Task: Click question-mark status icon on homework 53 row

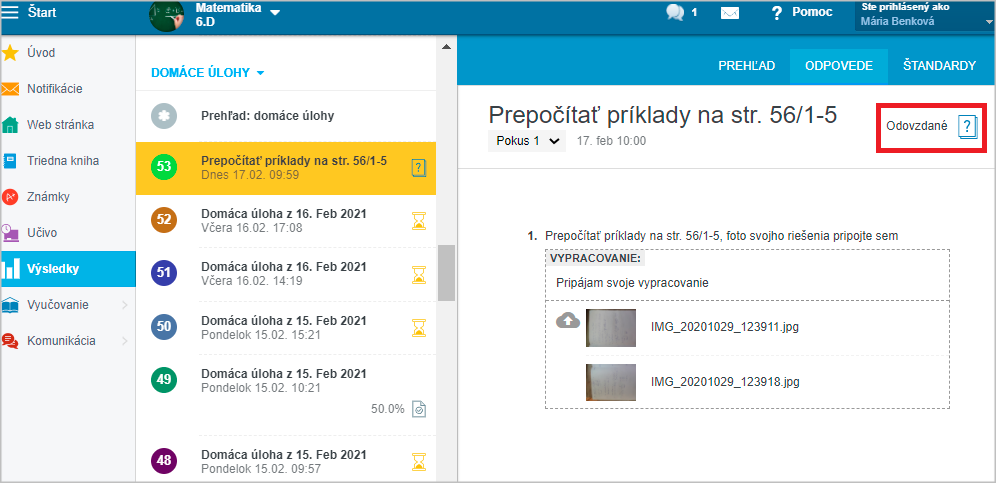Action: 419,168
